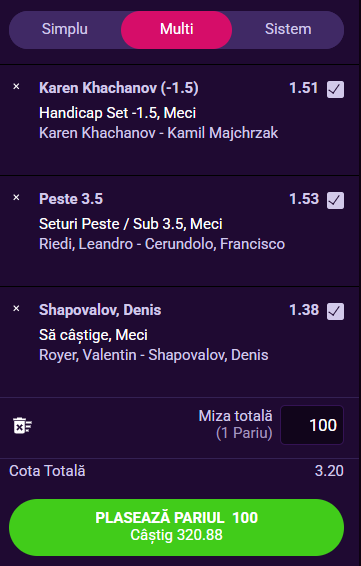Switch to the Simplu tab
This screenshot has height=566, width=361.
pos(65,29)
